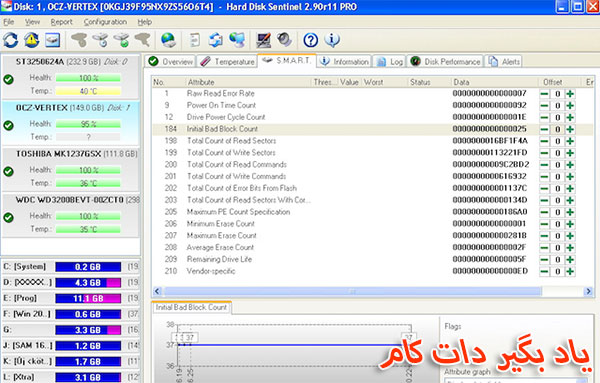Increase offset for Average Erase Count

point(570,248)
